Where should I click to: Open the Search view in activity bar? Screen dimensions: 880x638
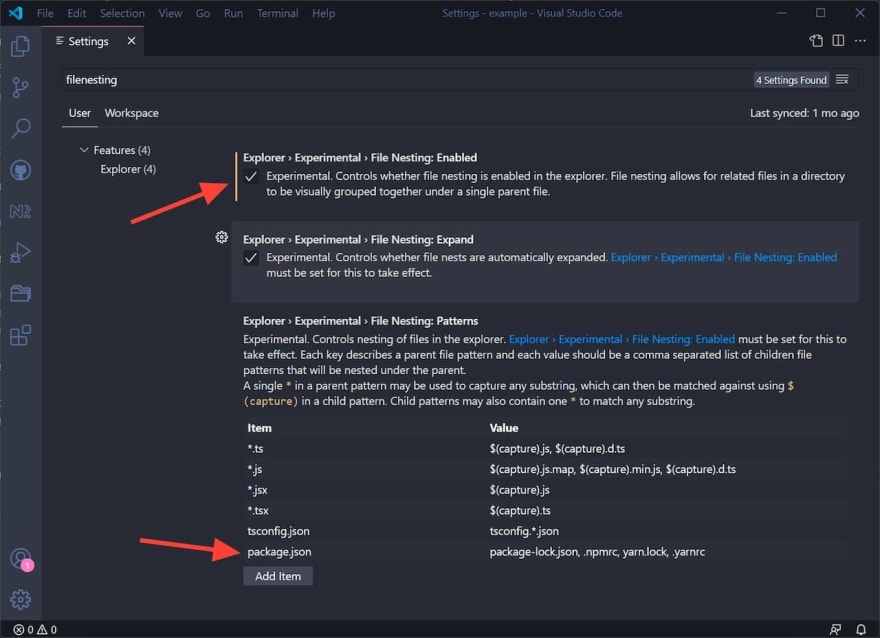click(20, 128)
